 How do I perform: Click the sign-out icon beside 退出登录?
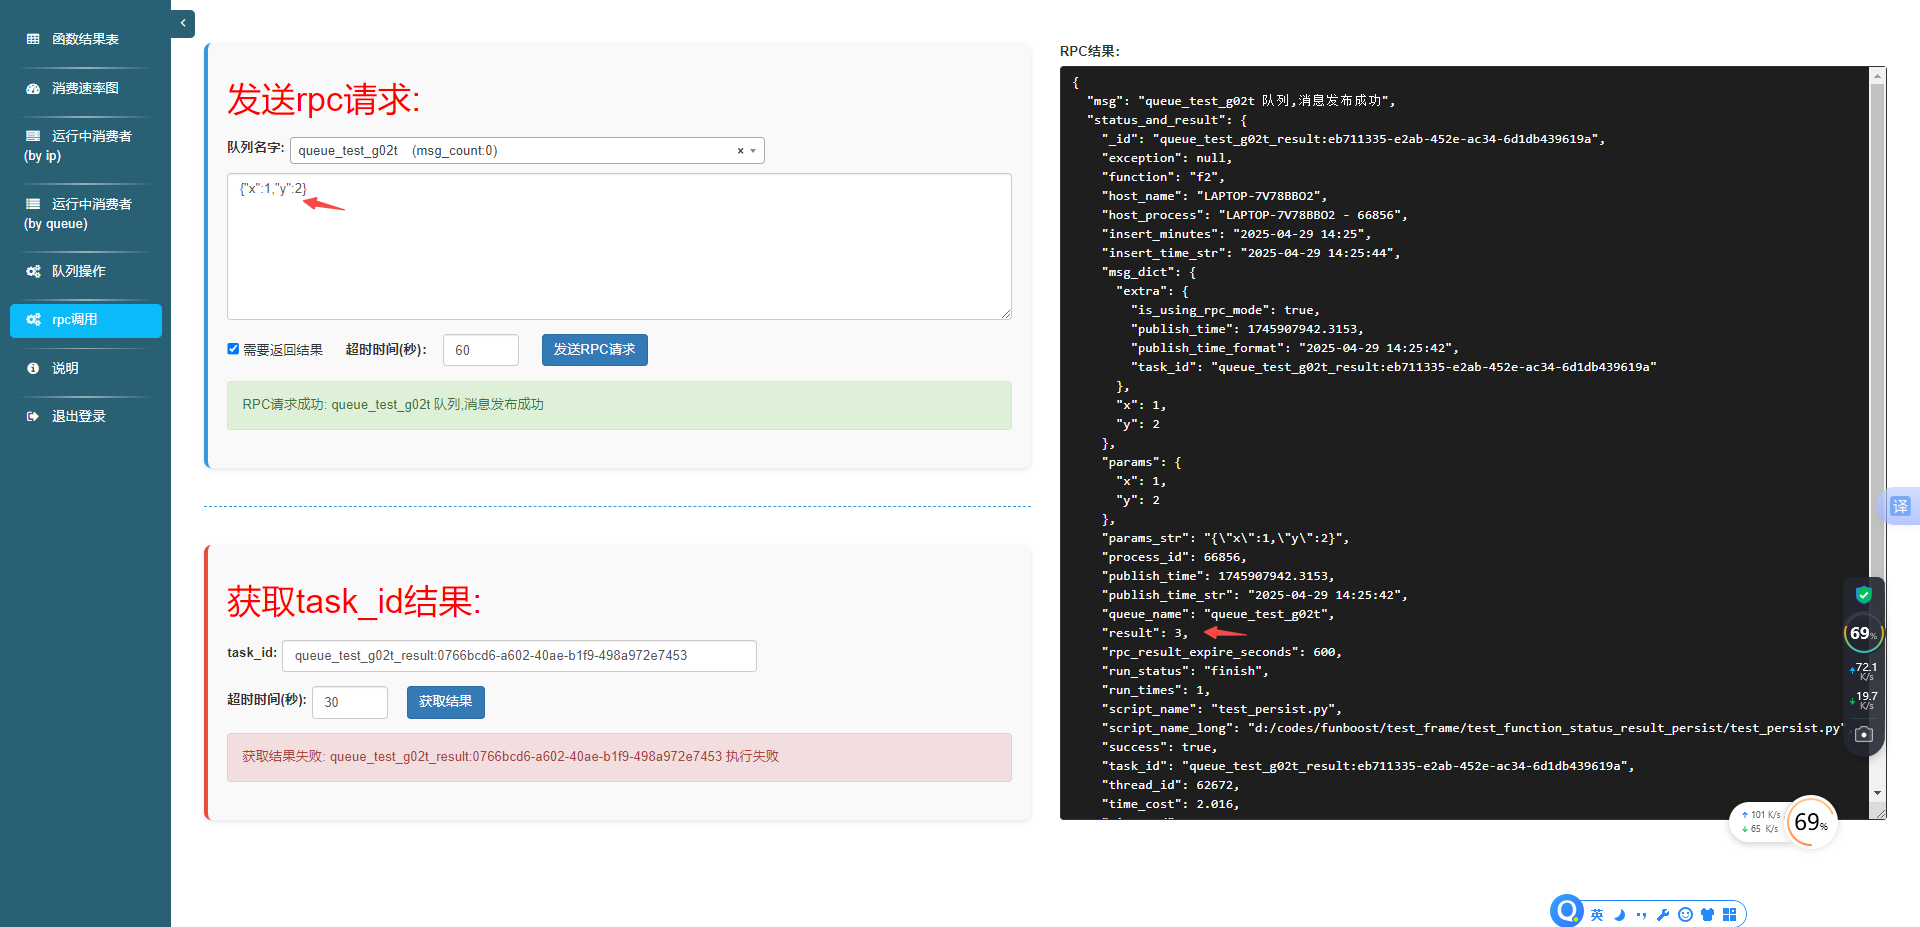pyautogui.click(x=33, y=416)
